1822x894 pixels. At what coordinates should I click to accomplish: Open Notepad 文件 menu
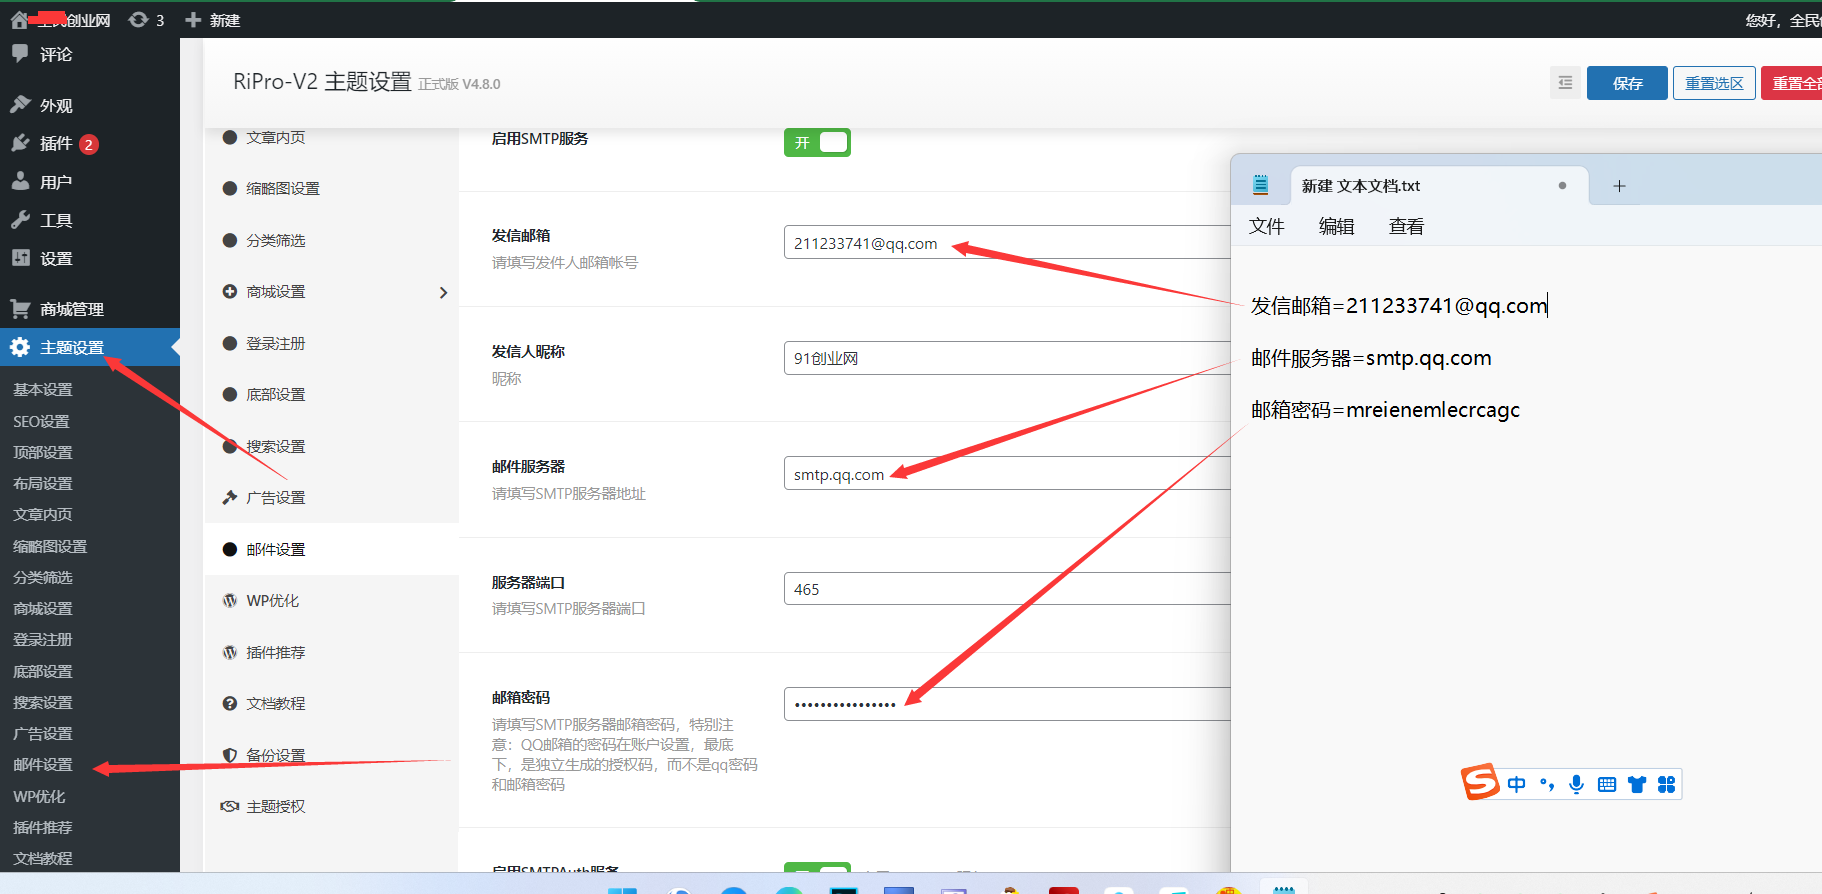point(1266,226)
